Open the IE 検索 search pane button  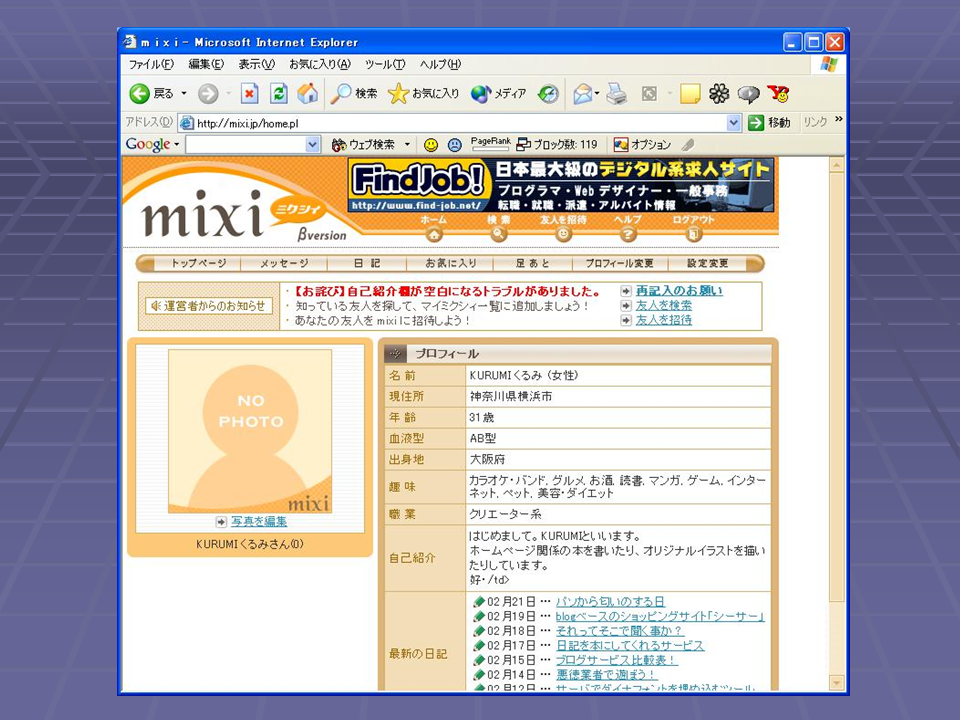(354, 94)
